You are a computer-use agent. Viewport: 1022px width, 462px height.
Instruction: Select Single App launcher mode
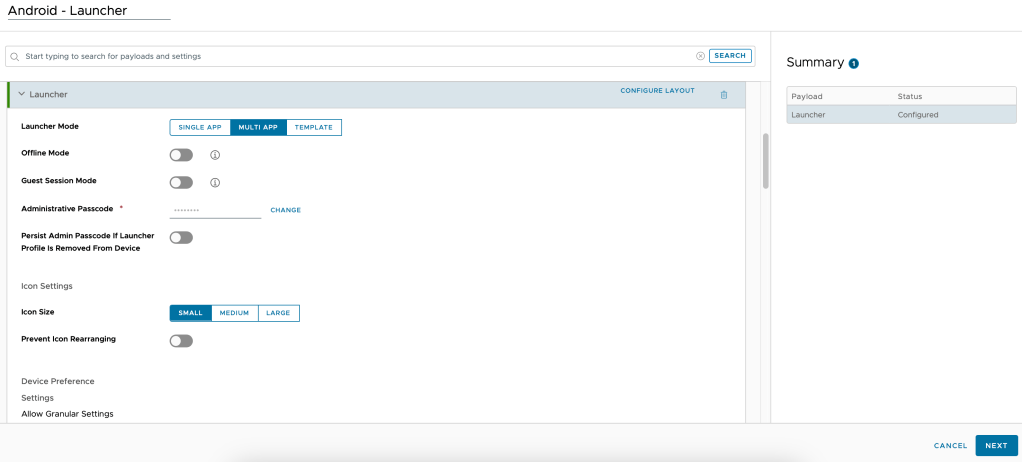pos(200,128)
